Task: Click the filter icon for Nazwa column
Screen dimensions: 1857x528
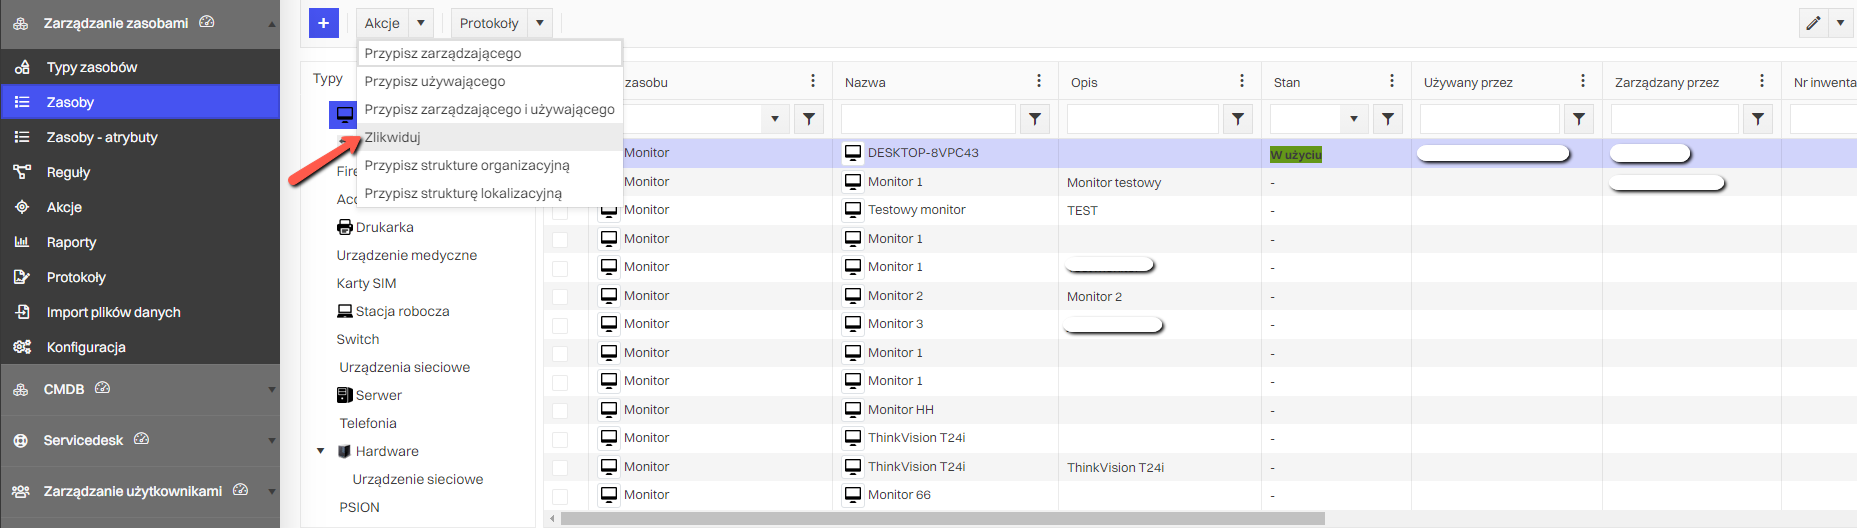Action: point(1035,119)
